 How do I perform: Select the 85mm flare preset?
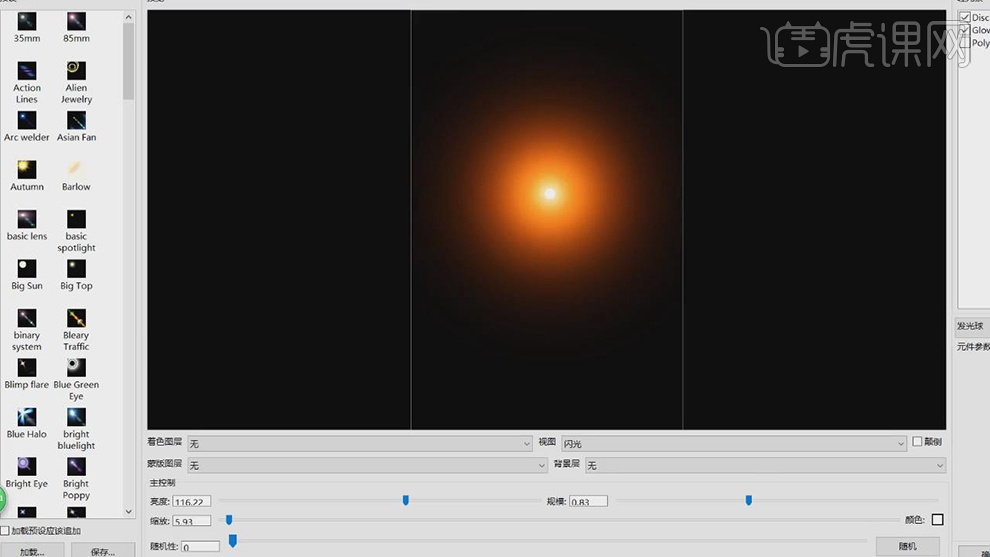coord(76,28)
